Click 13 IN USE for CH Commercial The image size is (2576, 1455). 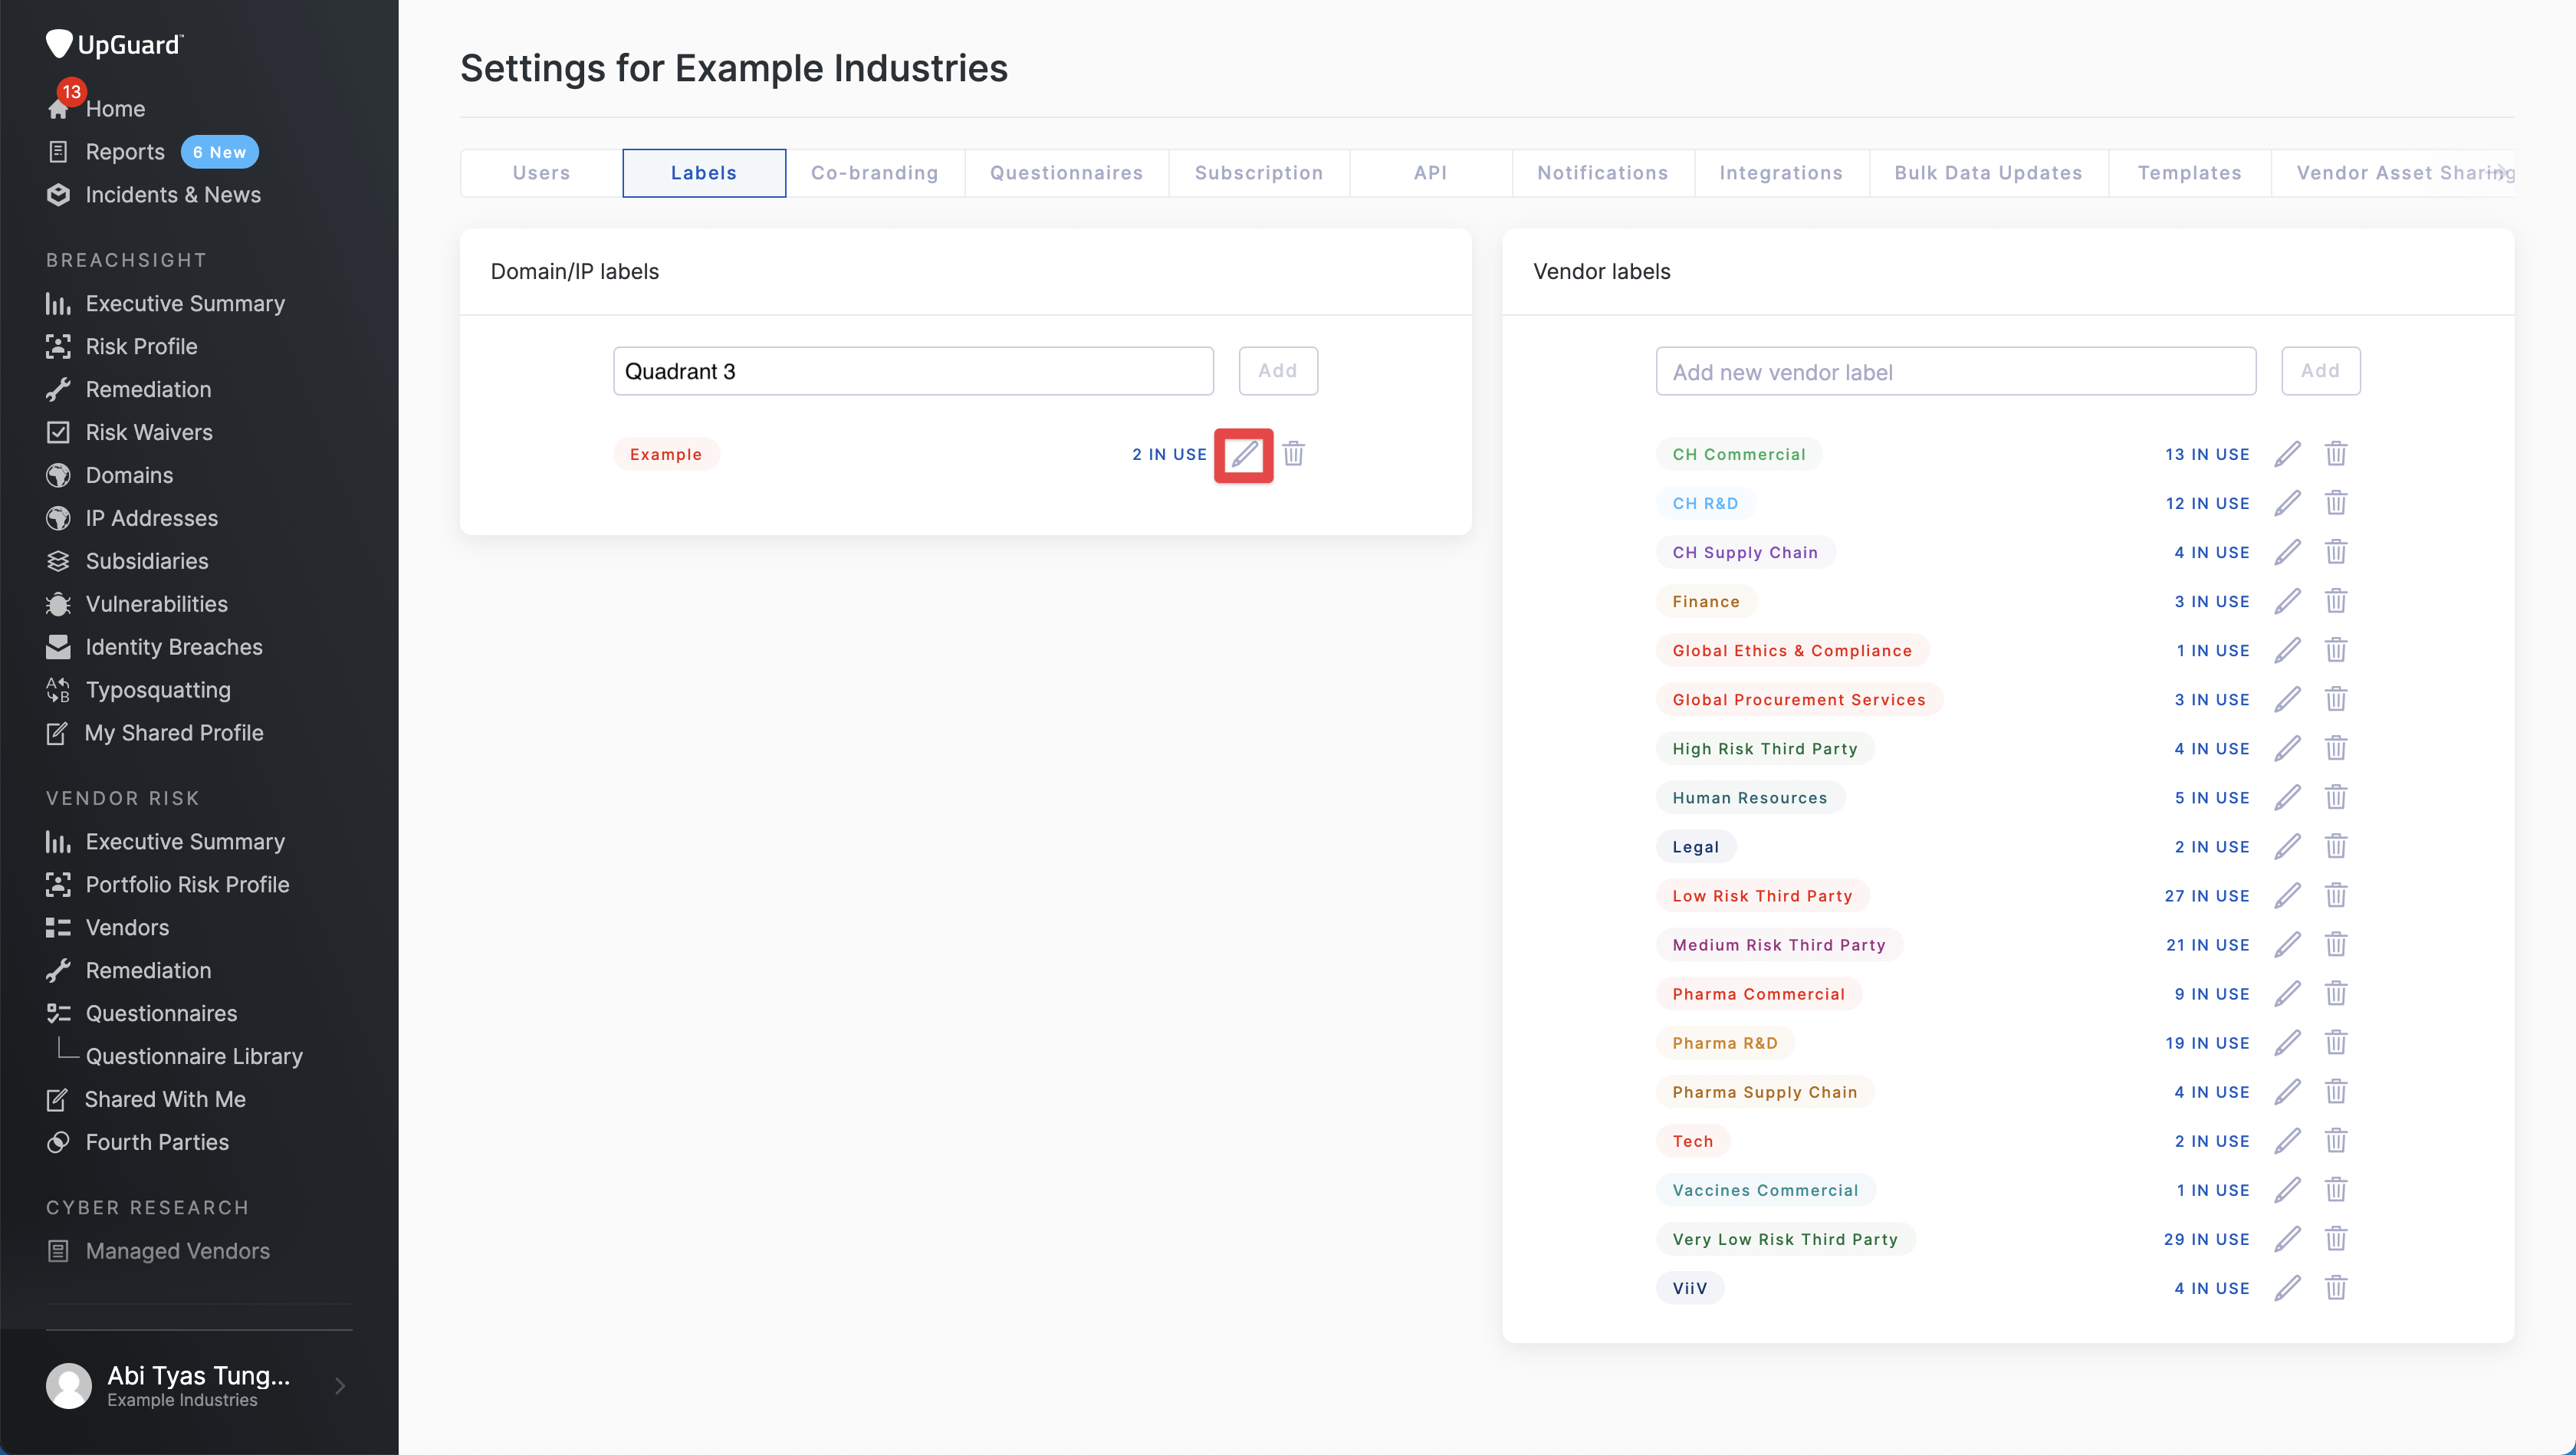point(2207,454)
